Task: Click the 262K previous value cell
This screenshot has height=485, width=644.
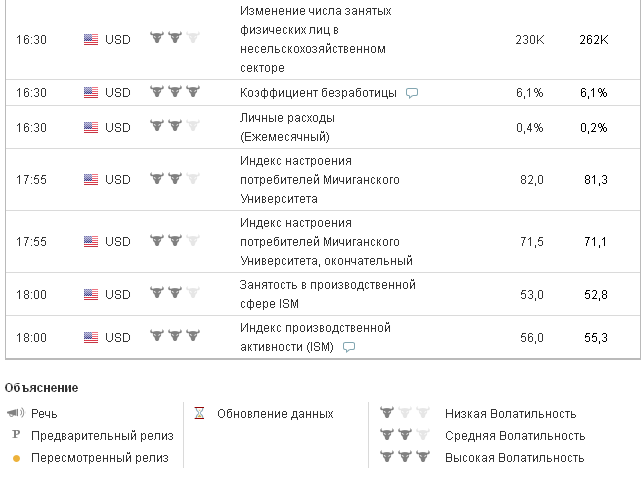Action: (593, 39)
